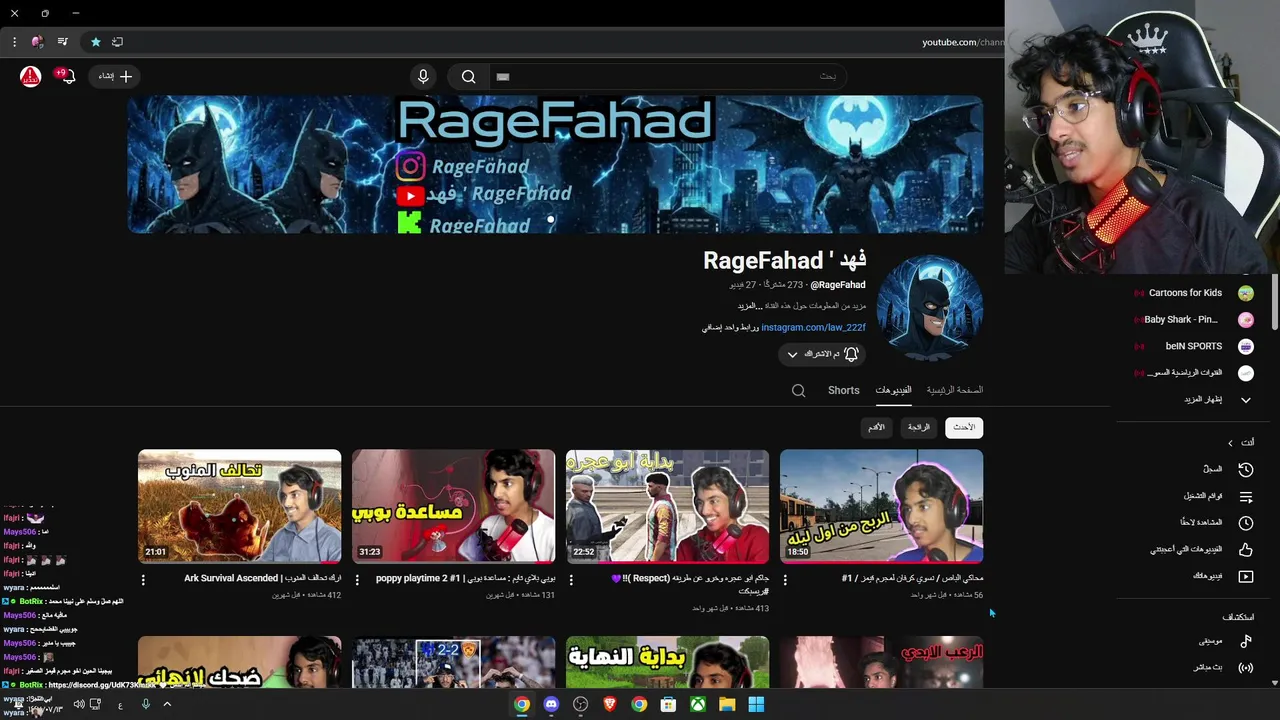Click the poppy playtime 2 #1 video title

[465, 578]
